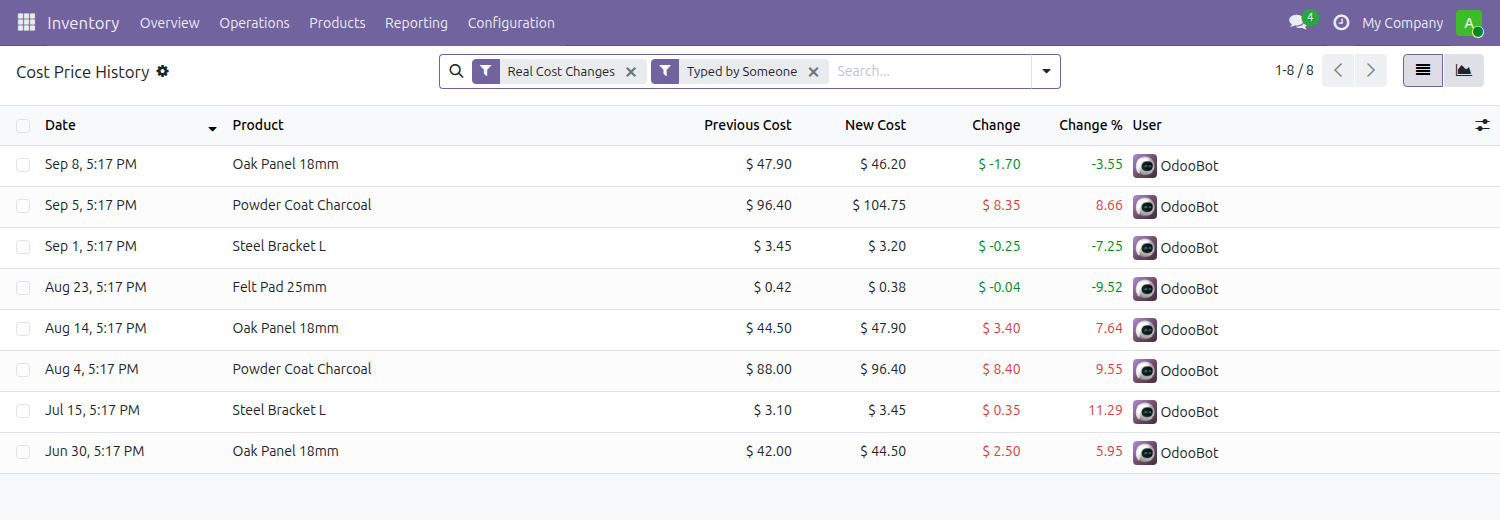Select the Sep 1 Steel Bracket row checkbox

click(23, 247)
